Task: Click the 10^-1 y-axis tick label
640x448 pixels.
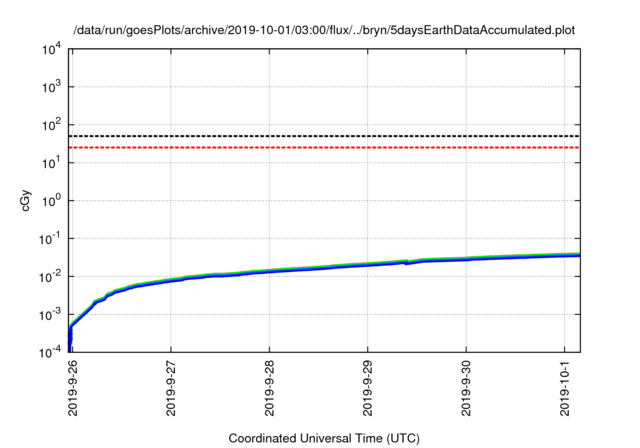Action: click(x=51, y=239)
